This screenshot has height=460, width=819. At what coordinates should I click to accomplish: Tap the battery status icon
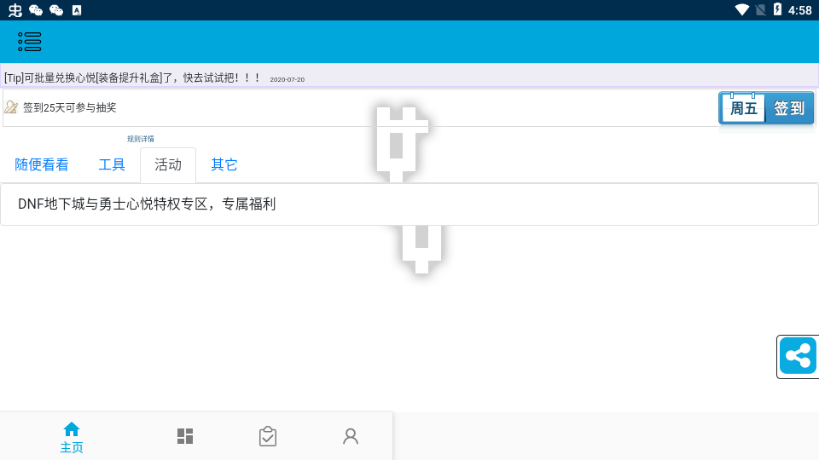pyautogui.click(x=777, y=10)
